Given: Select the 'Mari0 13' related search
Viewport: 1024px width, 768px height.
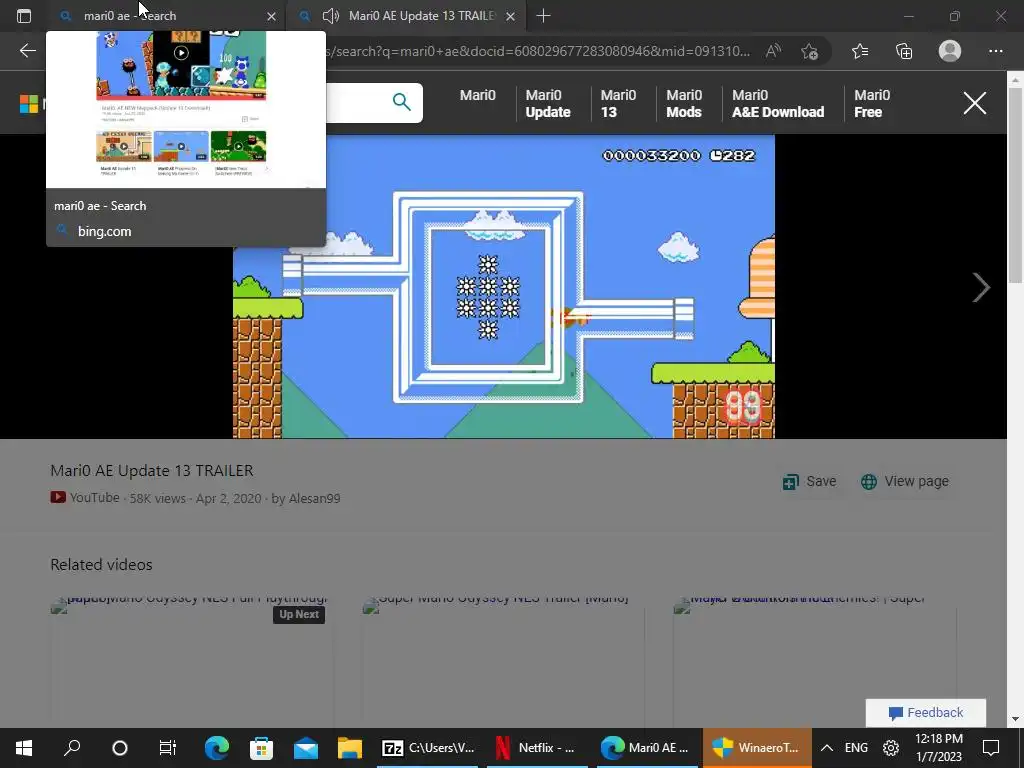Looking at the screenshot, I should (x=618, y=103).
